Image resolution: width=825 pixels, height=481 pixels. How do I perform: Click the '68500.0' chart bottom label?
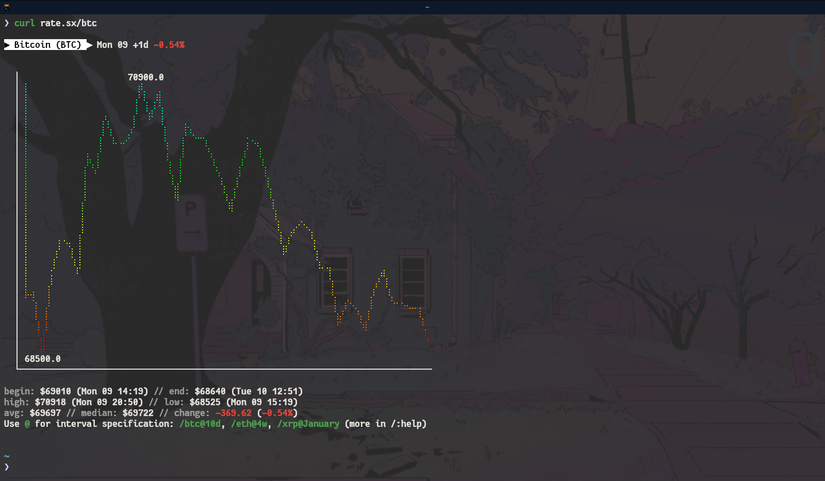[43, 359]
